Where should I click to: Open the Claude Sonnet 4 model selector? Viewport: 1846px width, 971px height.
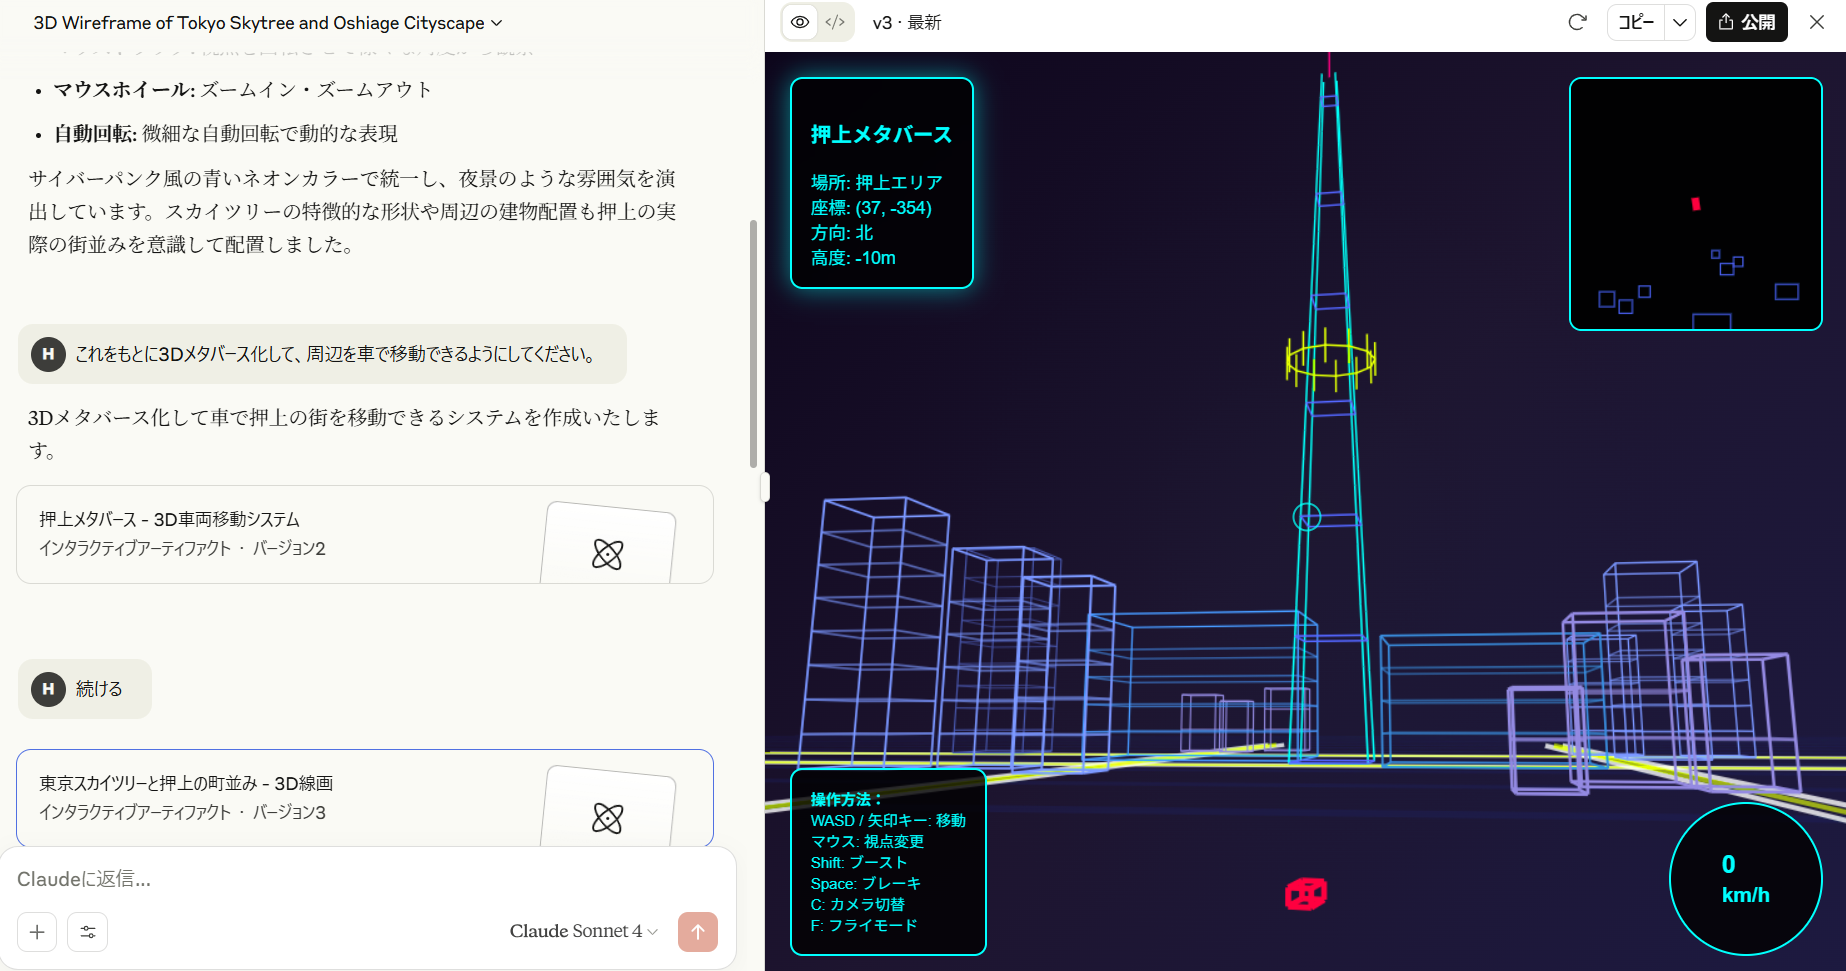coord(583,931)
